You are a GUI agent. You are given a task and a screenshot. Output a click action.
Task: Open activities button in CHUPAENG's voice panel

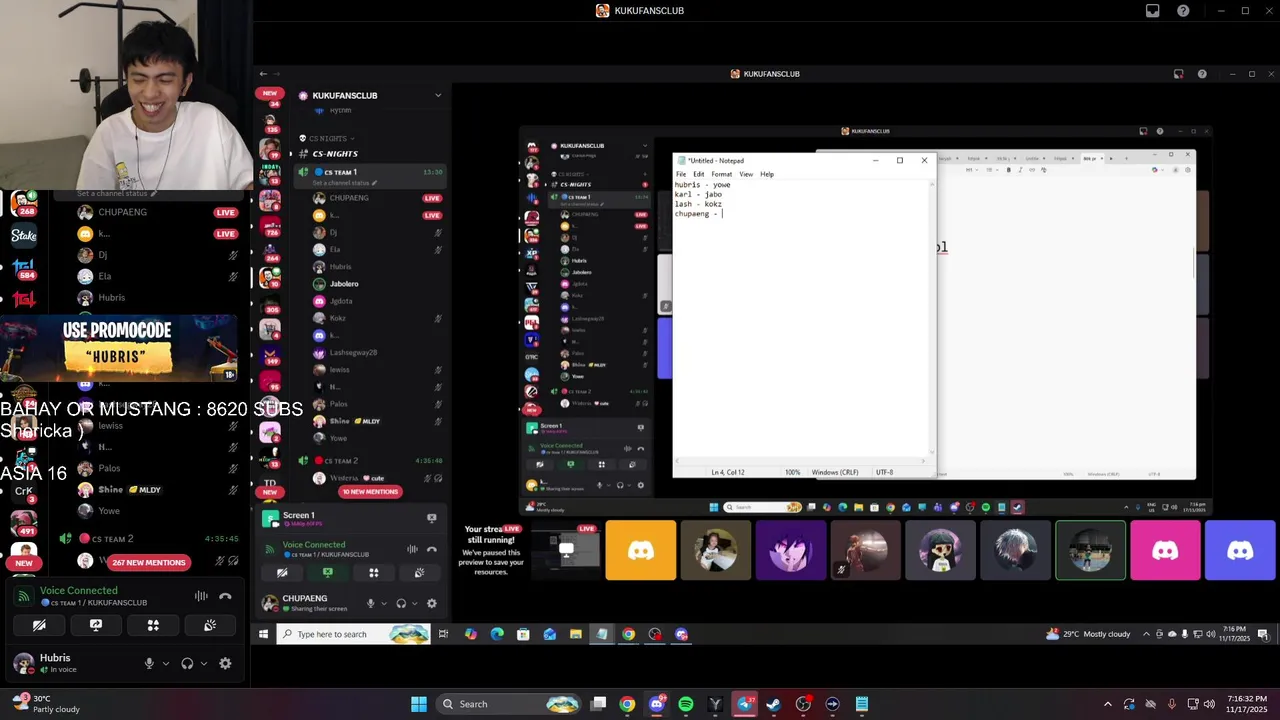pos(373,573)
